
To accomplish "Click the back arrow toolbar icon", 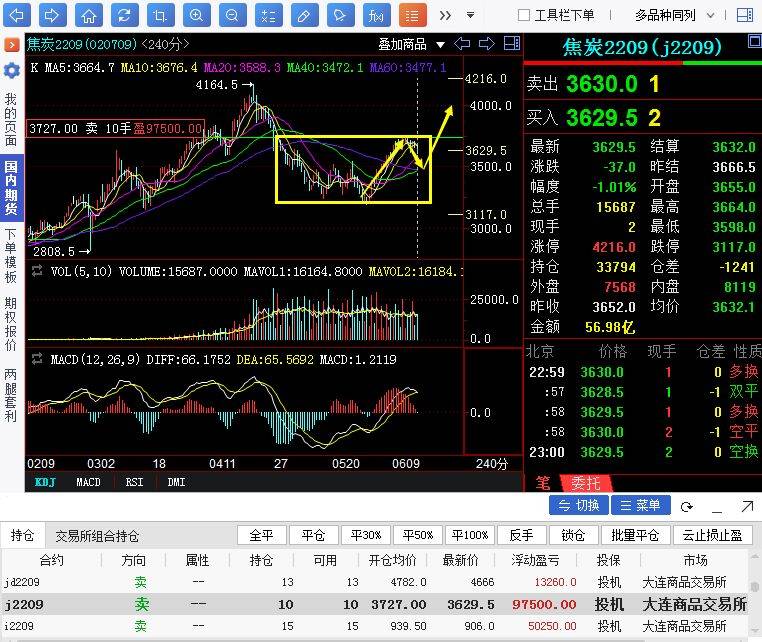I will tap(18, 15).
